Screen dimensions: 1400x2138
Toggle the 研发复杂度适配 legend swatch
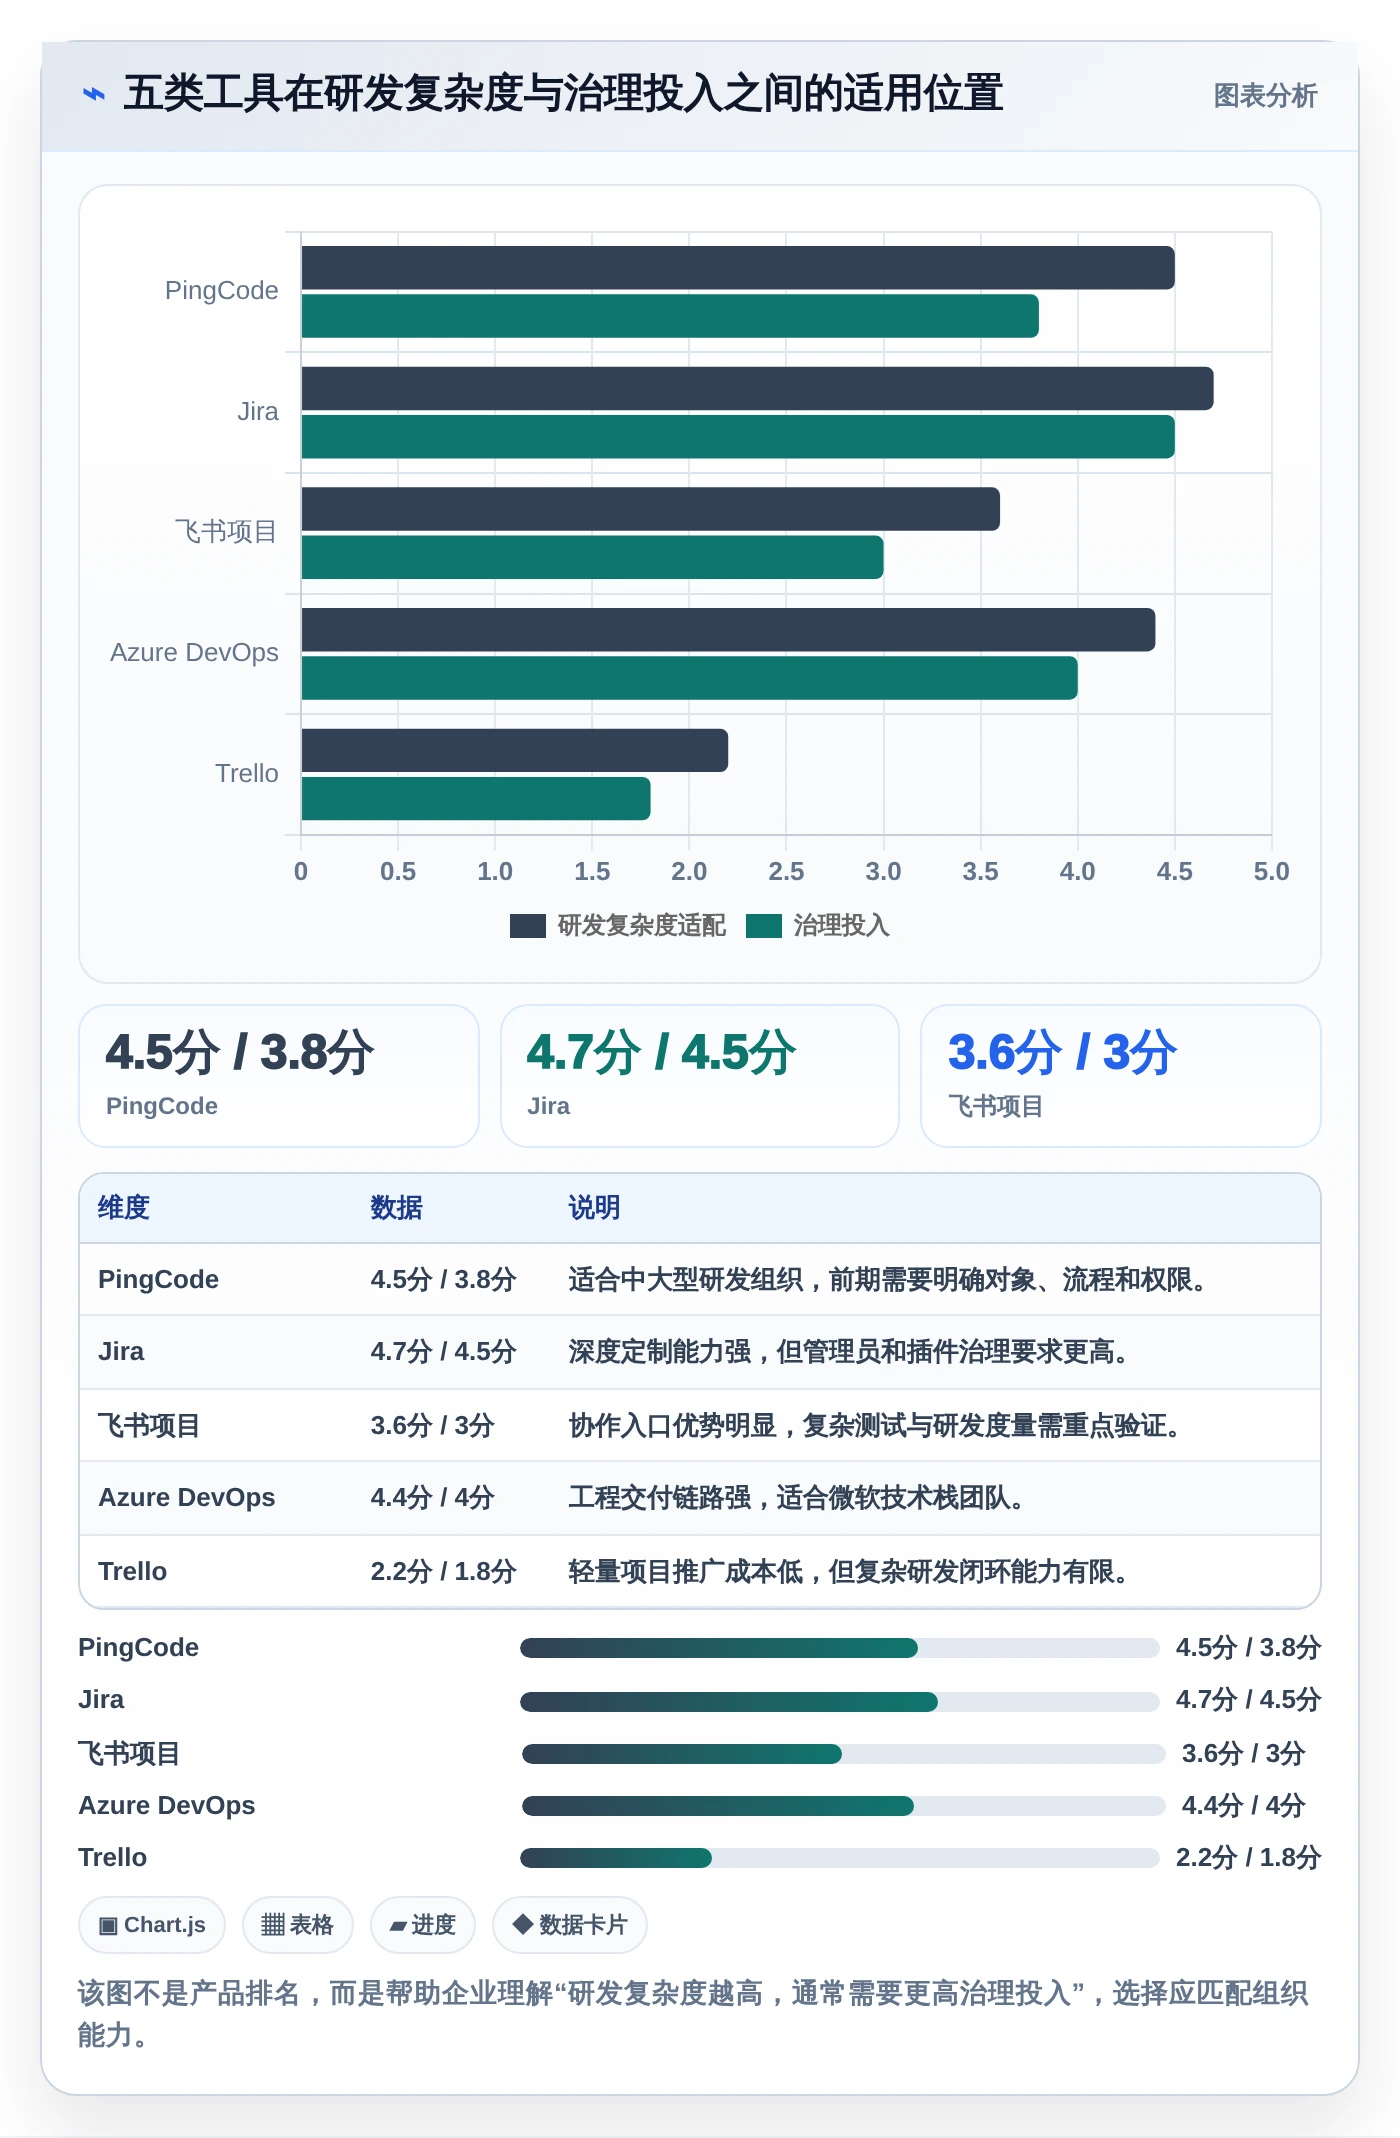(x=527, y=925)
